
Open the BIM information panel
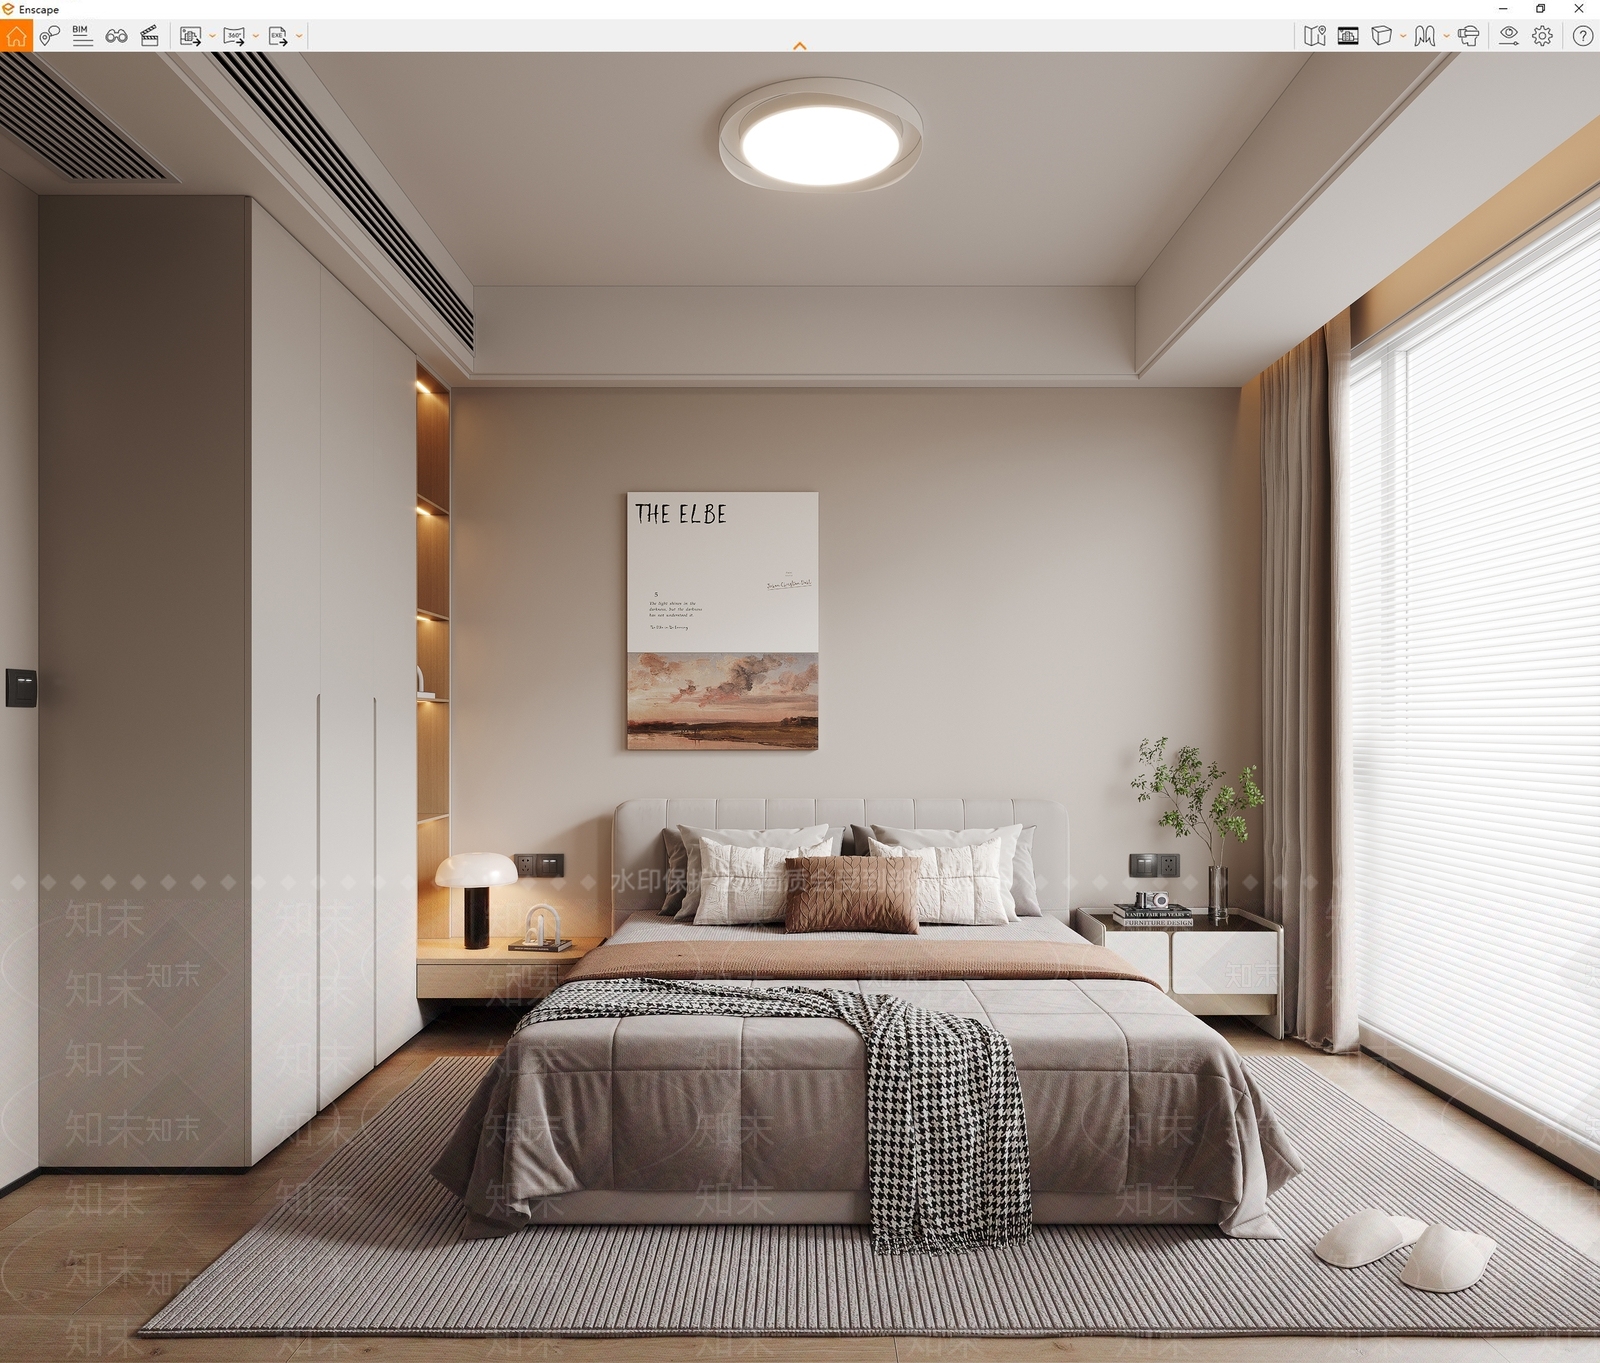(83, 36)
